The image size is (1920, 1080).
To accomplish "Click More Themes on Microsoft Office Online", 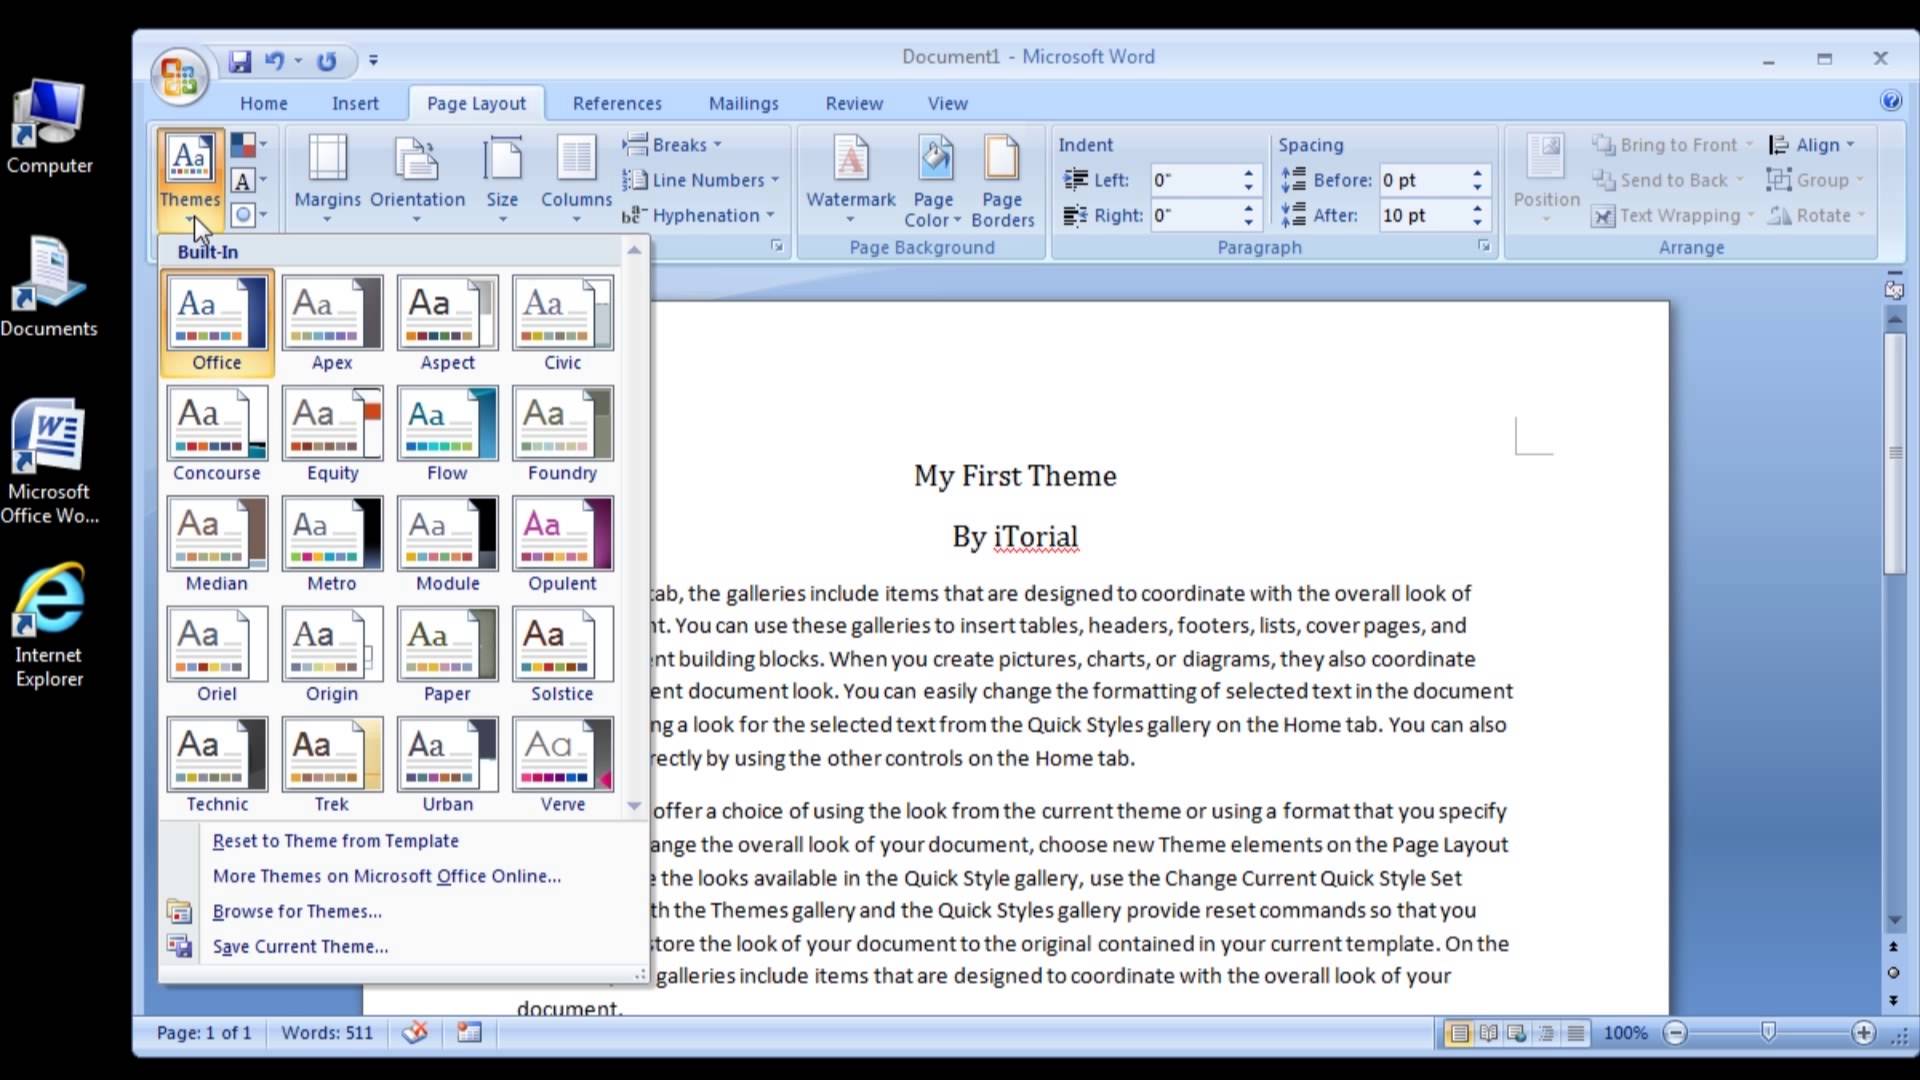I will 386,874.
